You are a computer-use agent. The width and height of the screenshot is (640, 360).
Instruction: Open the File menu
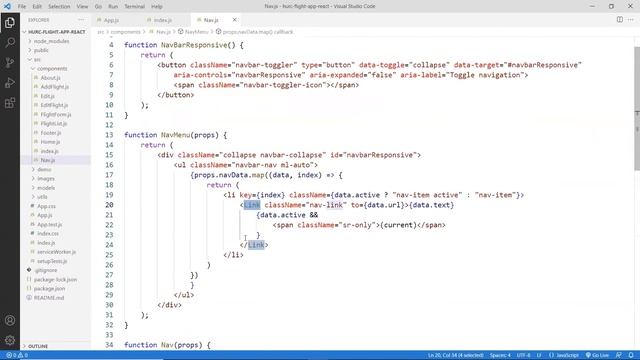pos(22,6)
